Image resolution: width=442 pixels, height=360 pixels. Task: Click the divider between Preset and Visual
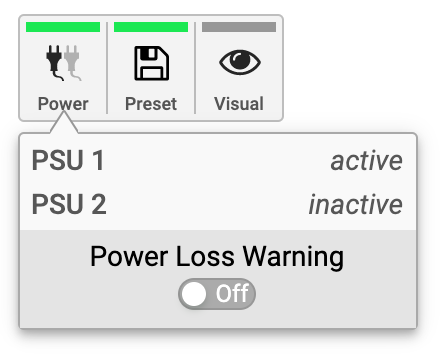pos(195,68)
